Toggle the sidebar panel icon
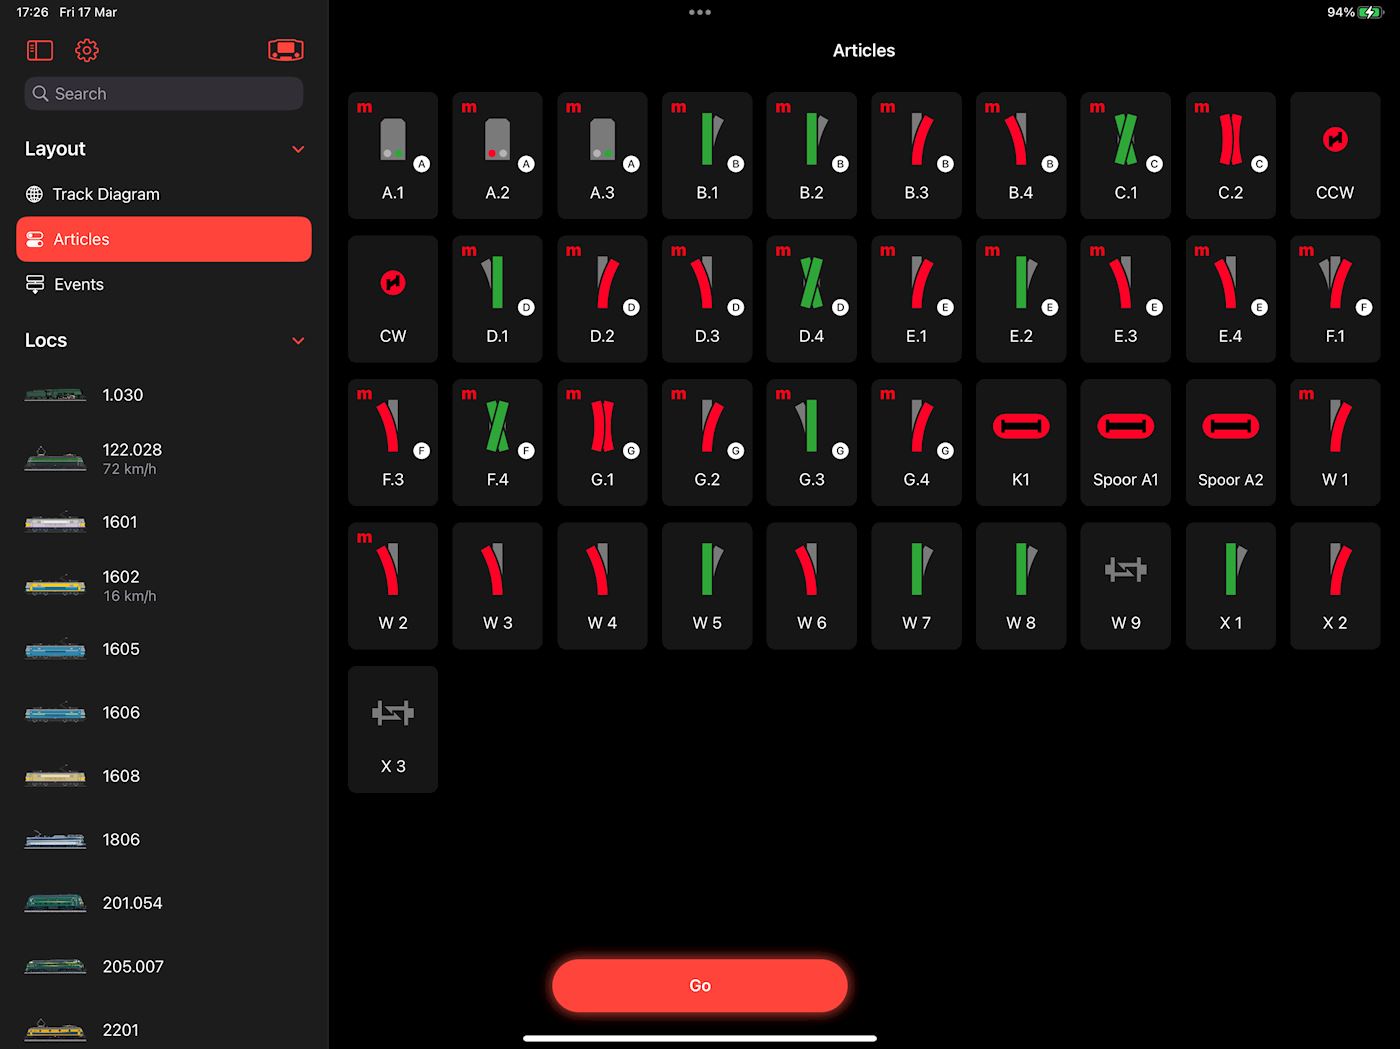Image resolution: width=1400 pixels, height=1049 pixels. coord(40,50)
